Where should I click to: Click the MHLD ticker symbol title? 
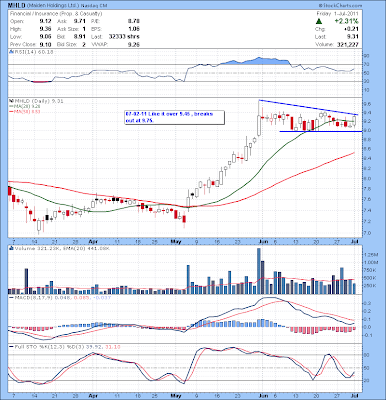16,6
